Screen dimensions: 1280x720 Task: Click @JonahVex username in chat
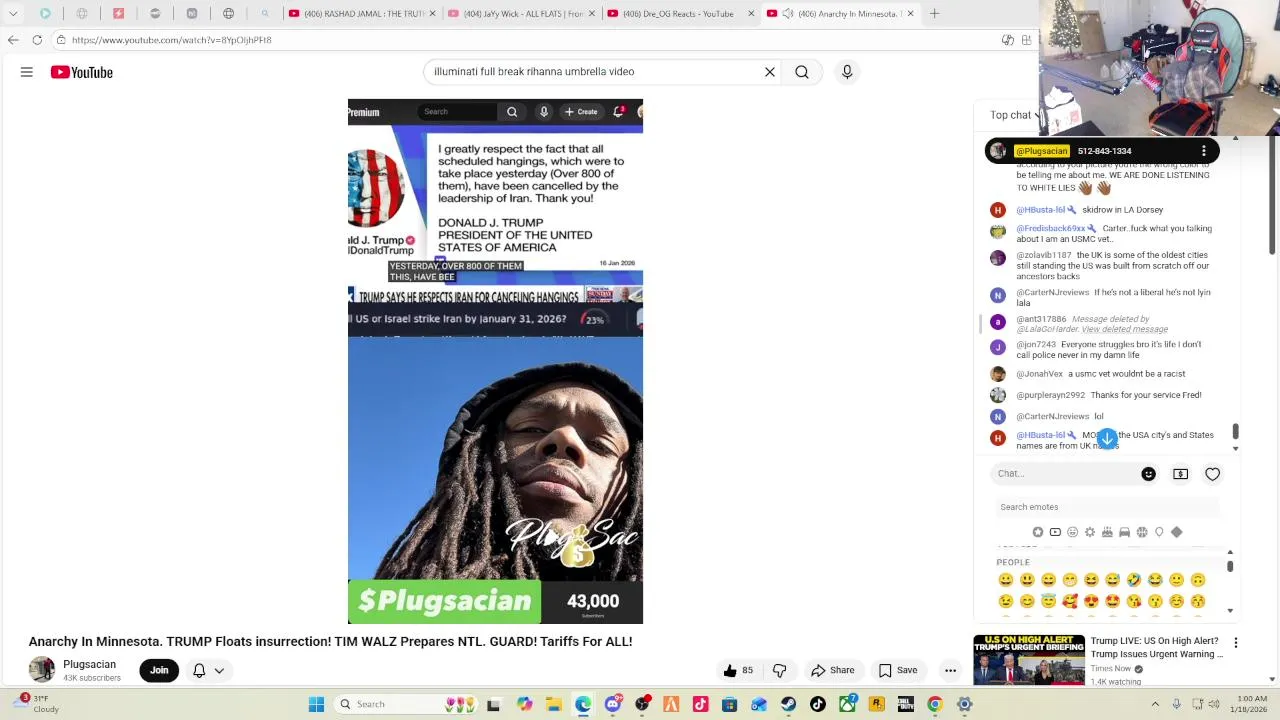point(1039,374)
